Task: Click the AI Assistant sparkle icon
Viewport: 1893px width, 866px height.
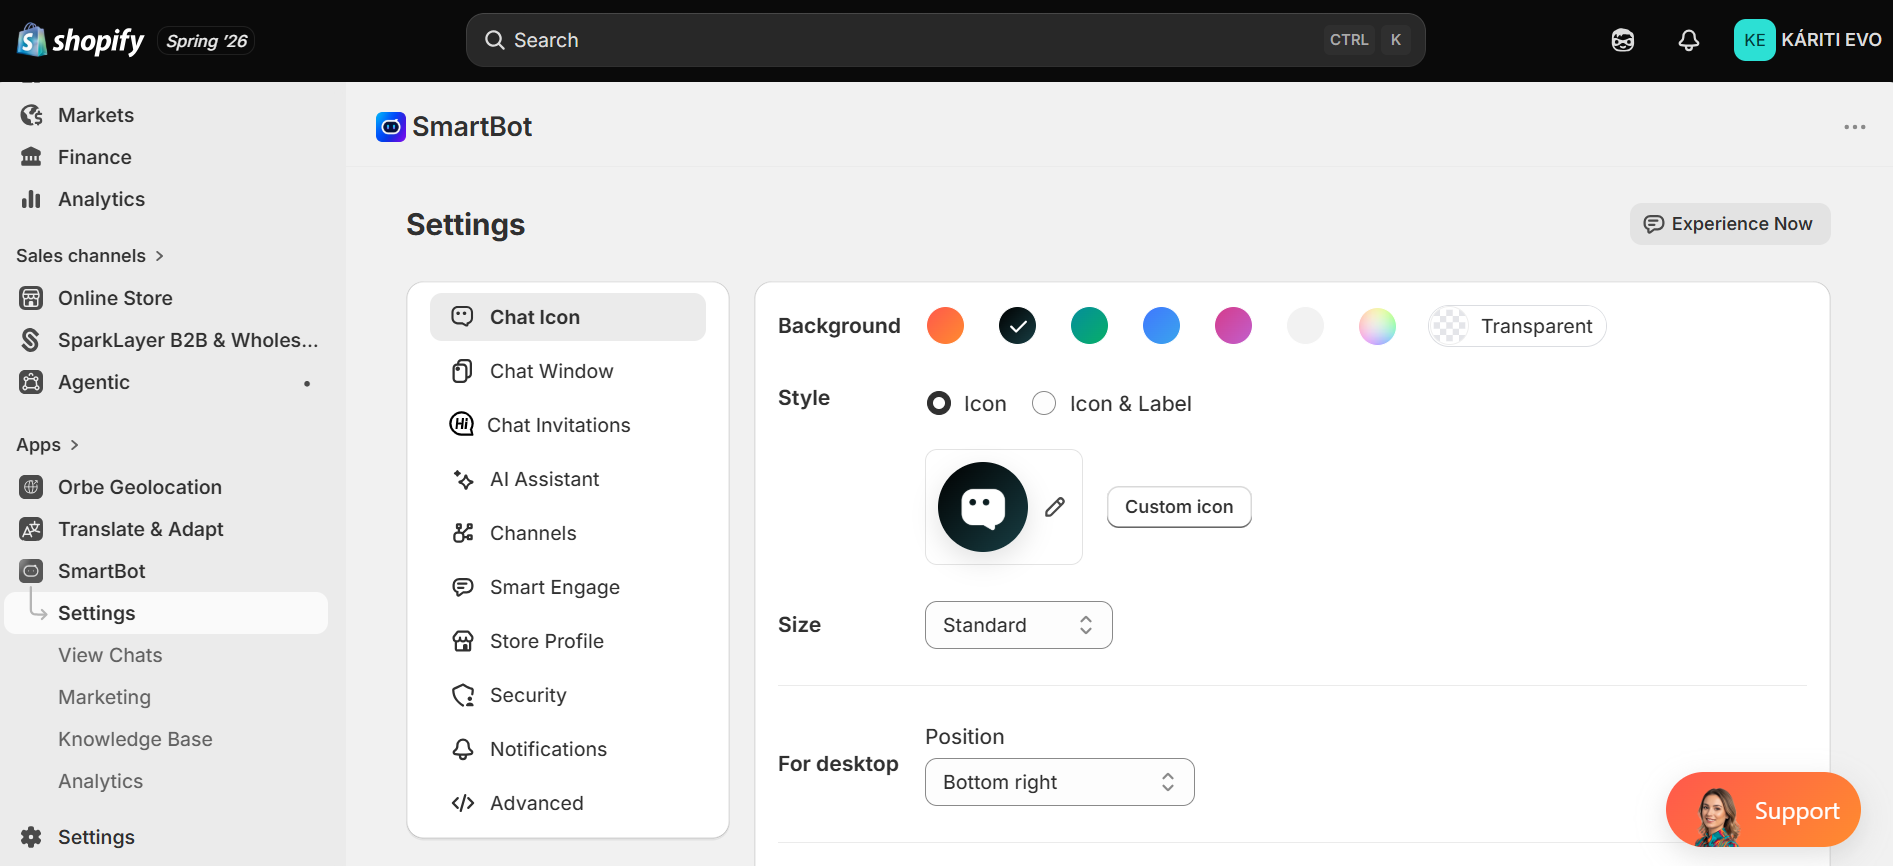Action: point(462,479)
